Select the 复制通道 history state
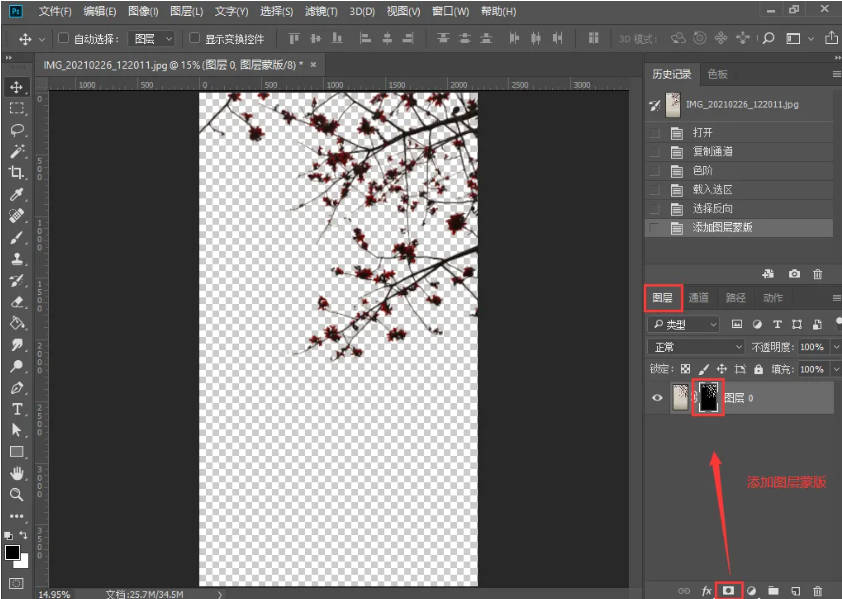This screenshot has height=599, width=842. tap(739, 151)
